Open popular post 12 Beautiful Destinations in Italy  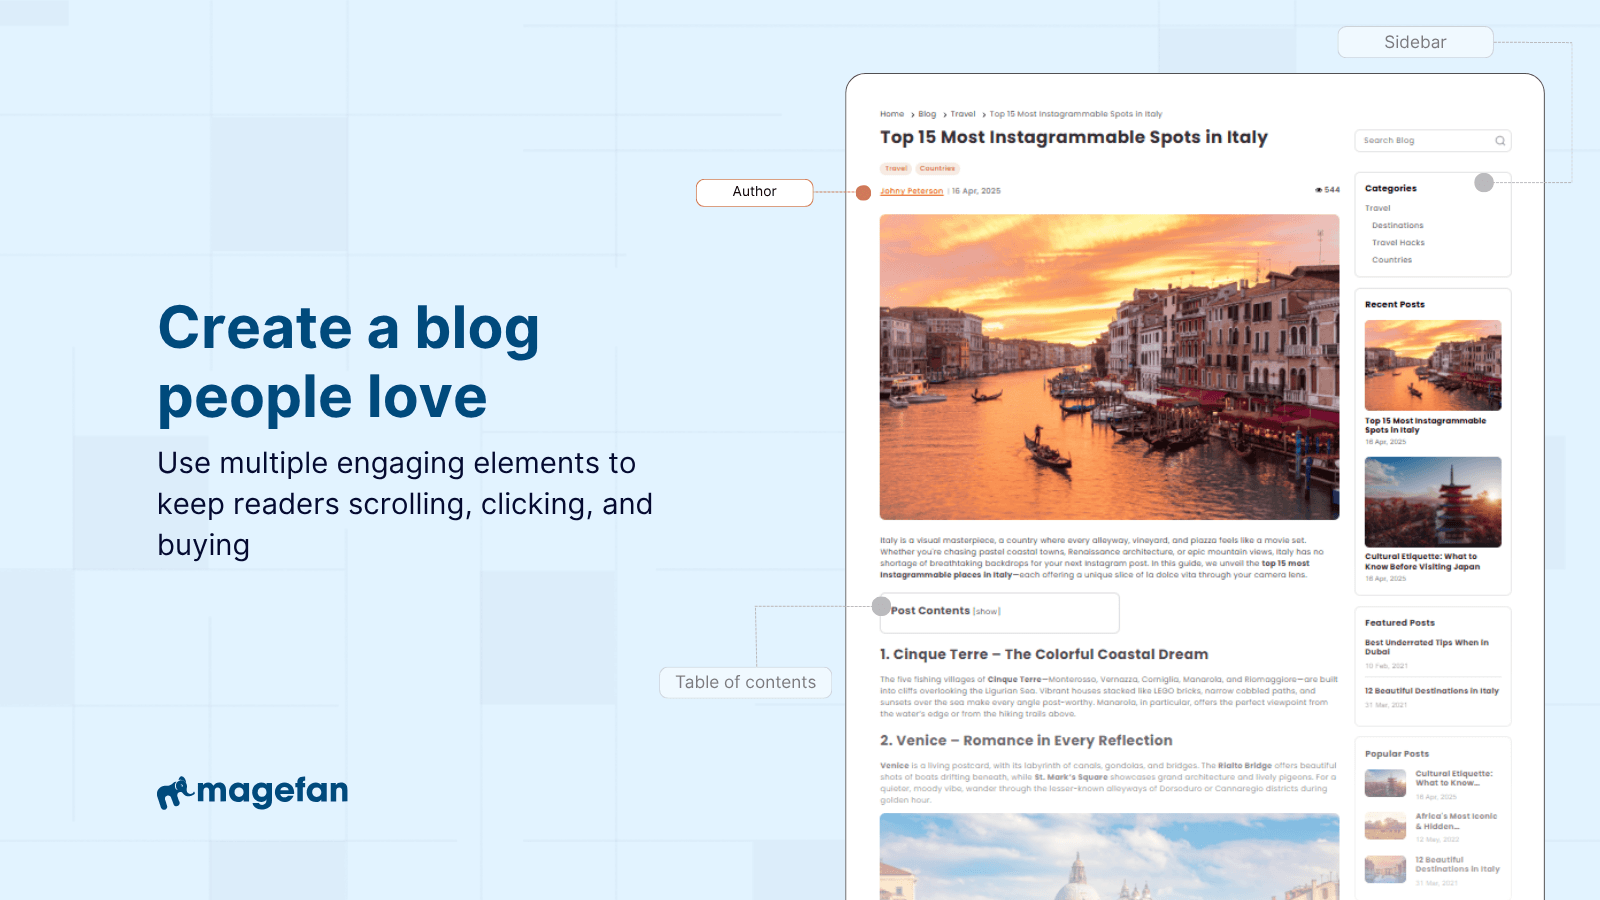pos(1457,864)
